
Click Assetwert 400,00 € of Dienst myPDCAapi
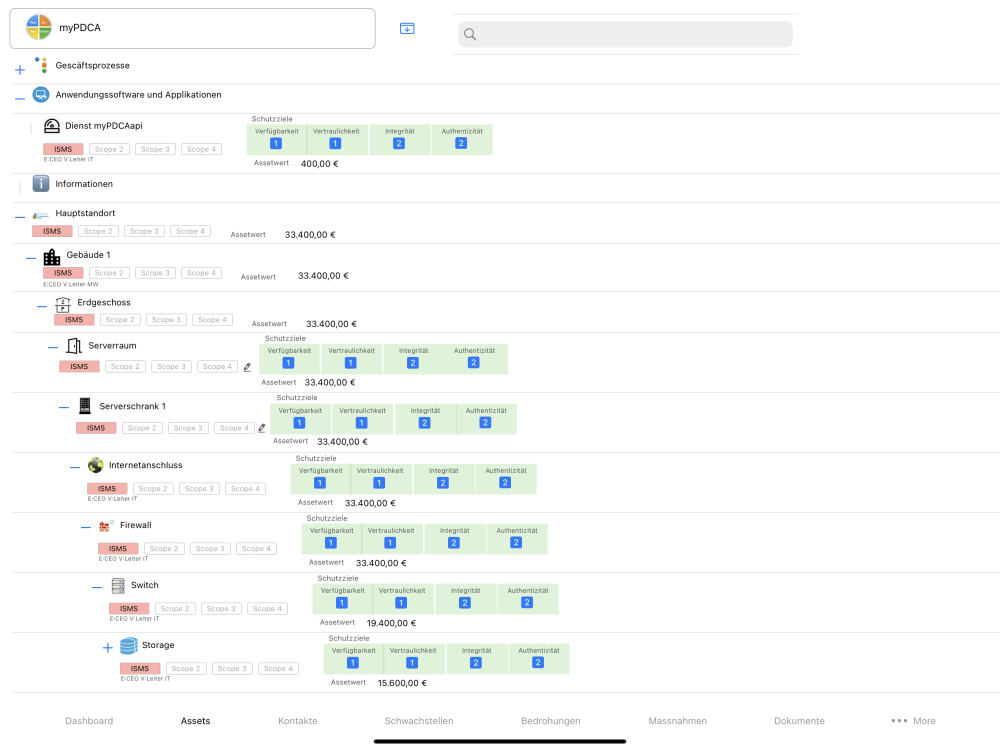coord(320,164)
